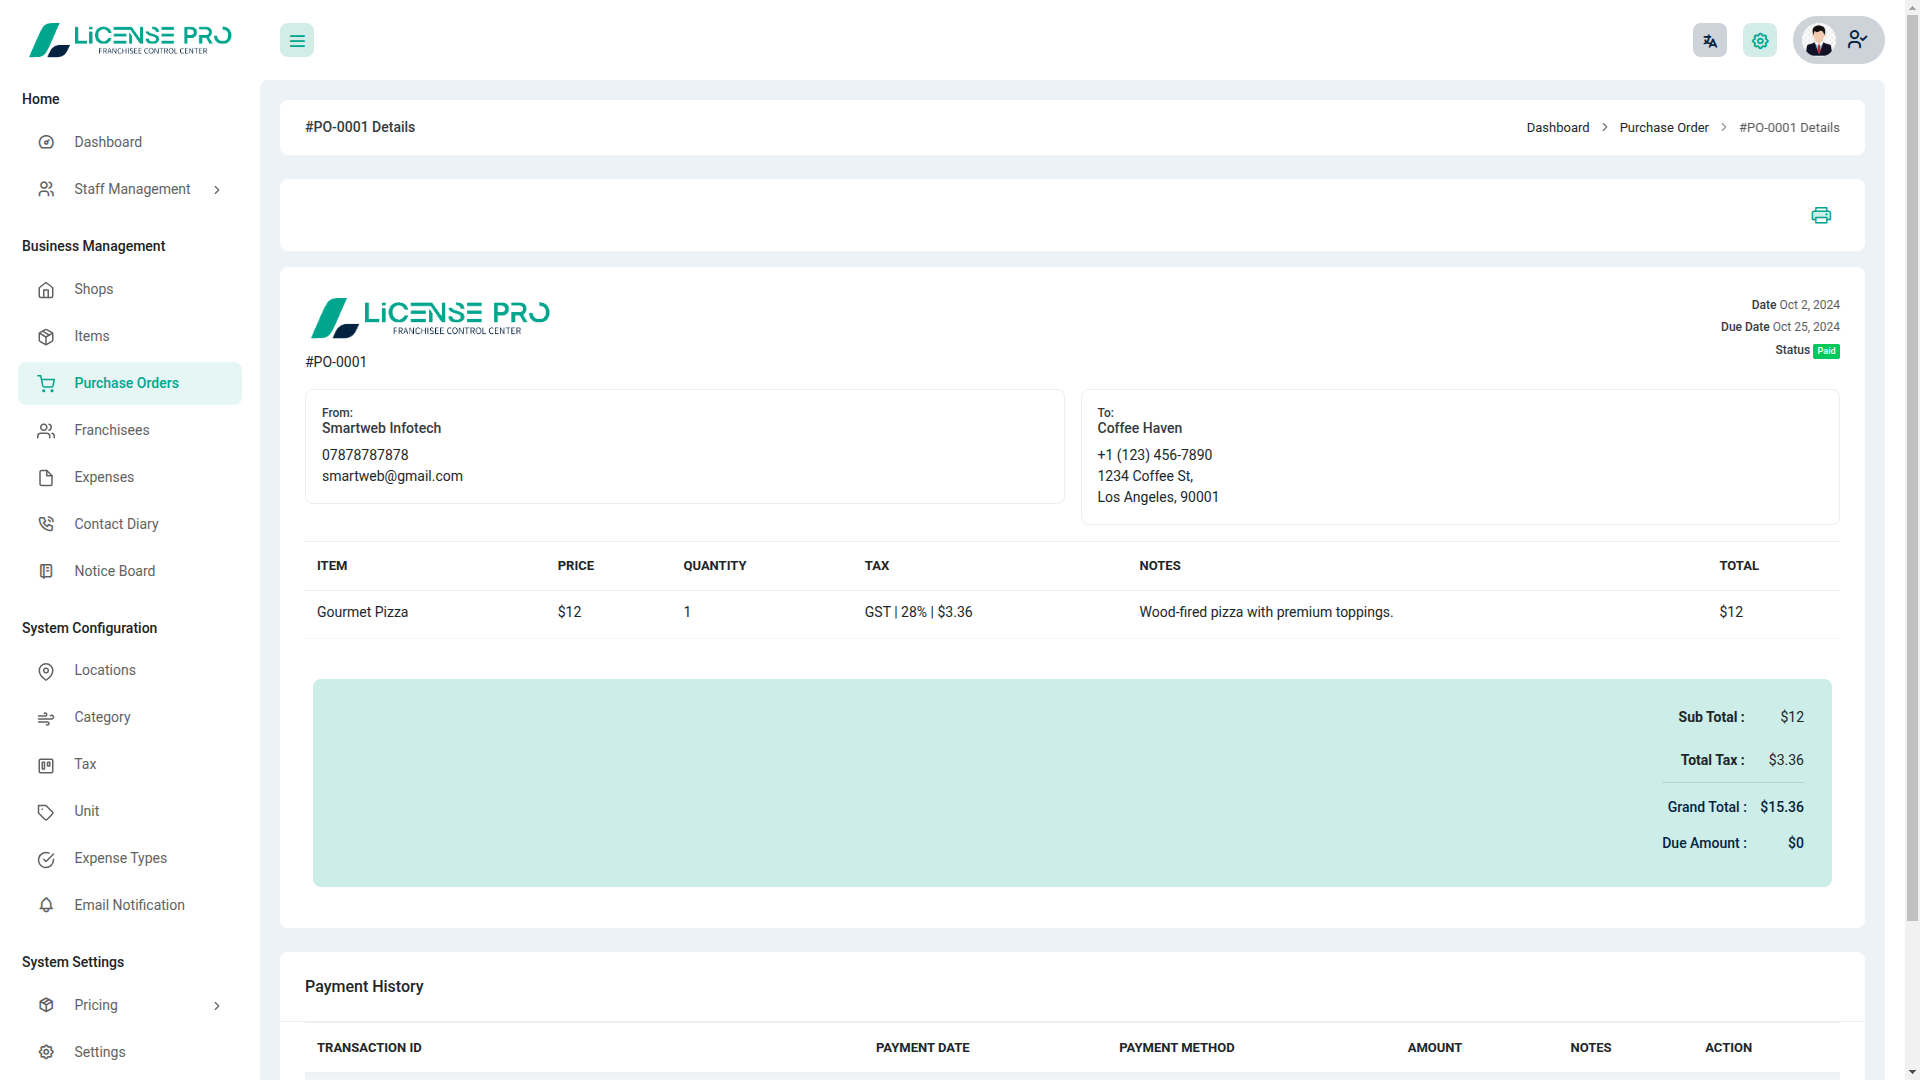Open Franchisees from the sidebar

[x=111, y=431]
